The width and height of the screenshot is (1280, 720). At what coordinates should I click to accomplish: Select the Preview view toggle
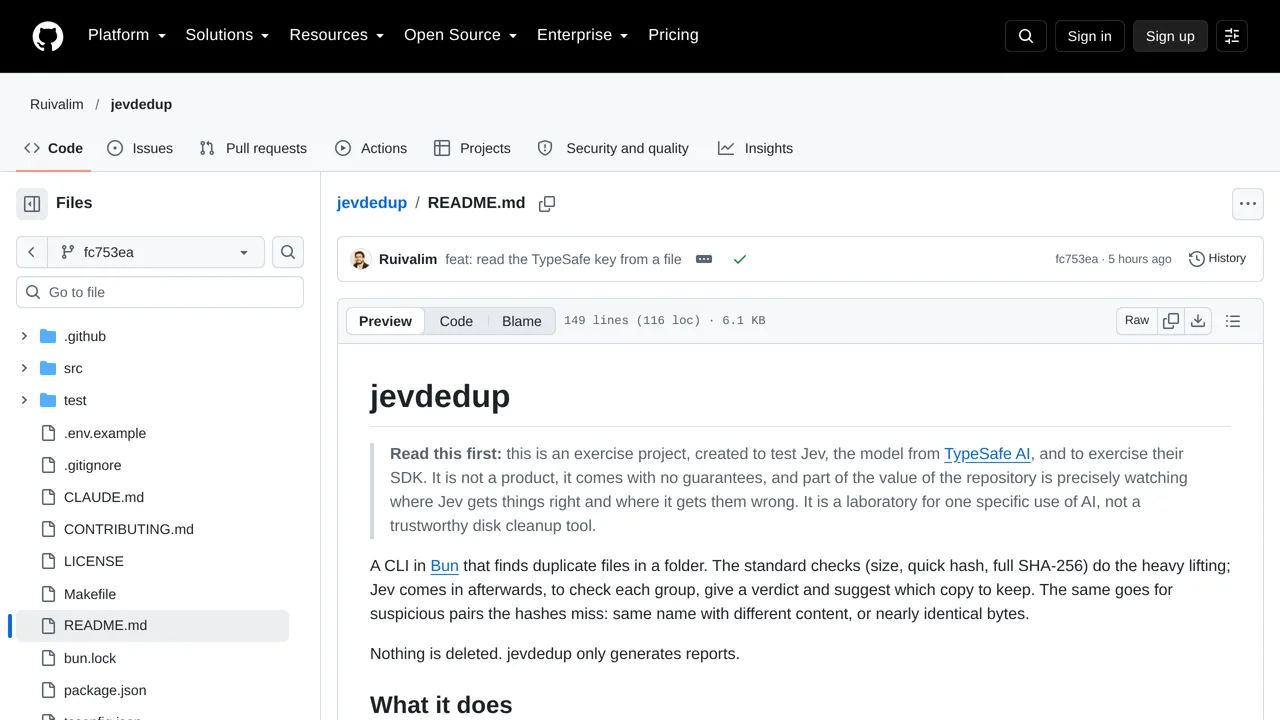point(385,321)
